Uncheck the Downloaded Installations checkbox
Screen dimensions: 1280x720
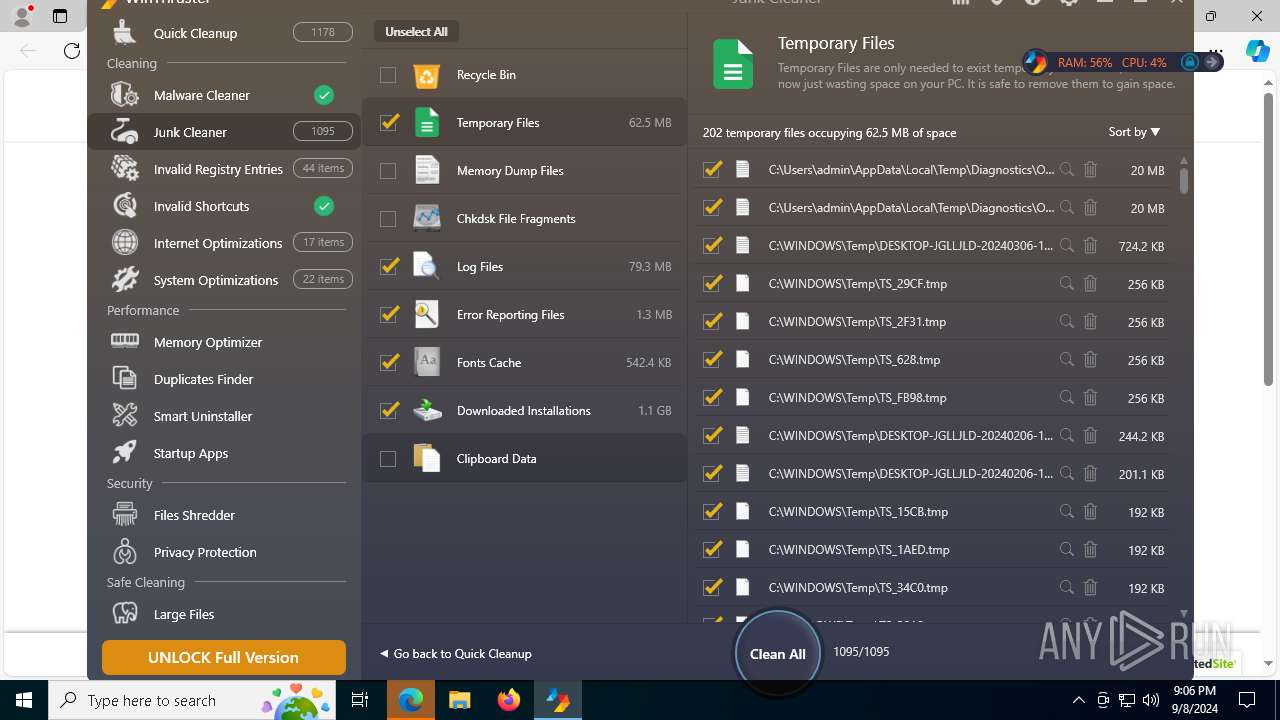click(x=389, y=411)
